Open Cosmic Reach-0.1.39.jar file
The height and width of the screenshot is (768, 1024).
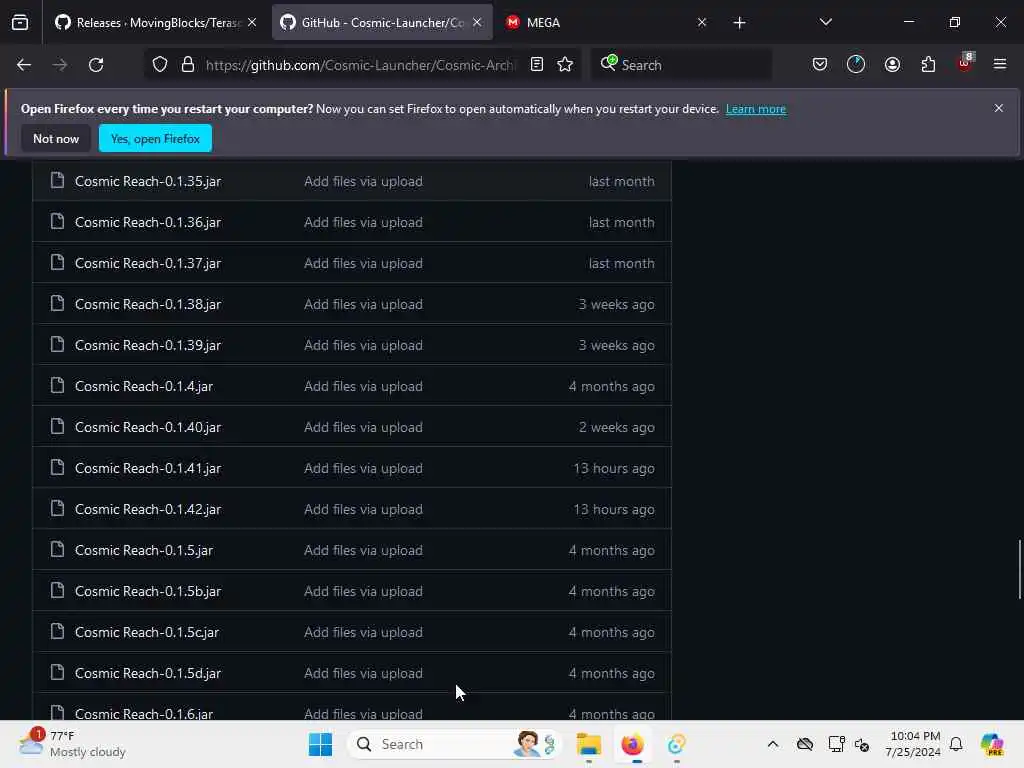tap(148, 345)
